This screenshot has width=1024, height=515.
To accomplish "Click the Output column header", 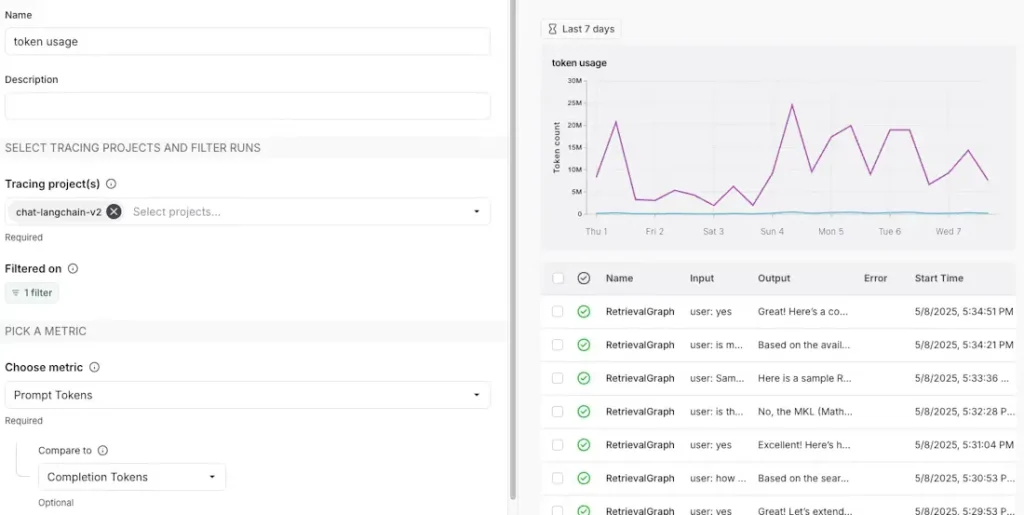I will click(774, 278).
